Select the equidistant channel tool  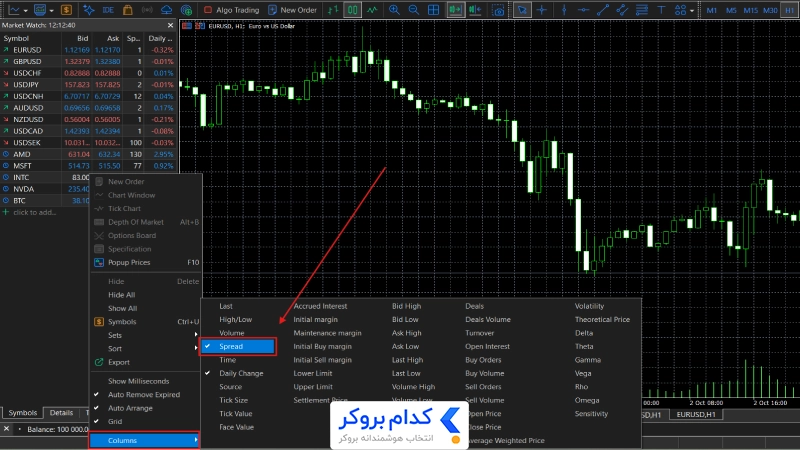622,10
